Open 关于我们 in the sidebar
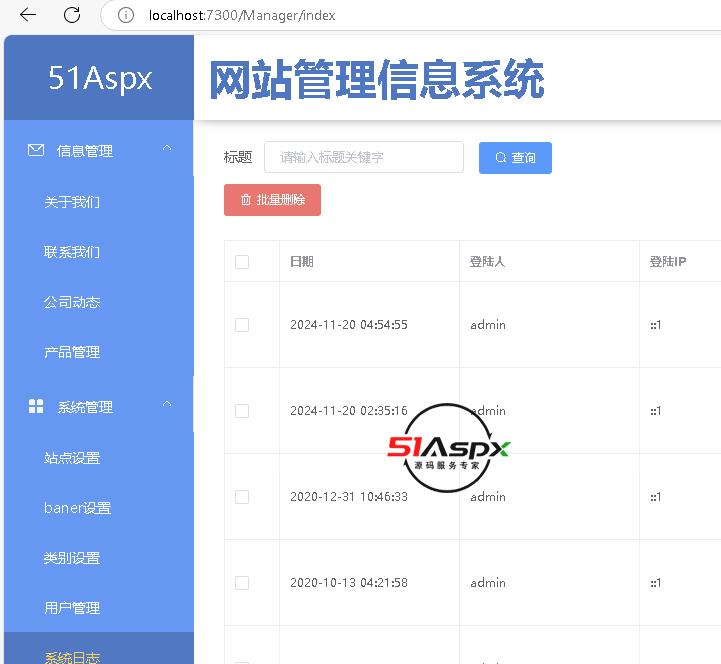This screenshot has width=721, height=664. (x=72, y=202)
